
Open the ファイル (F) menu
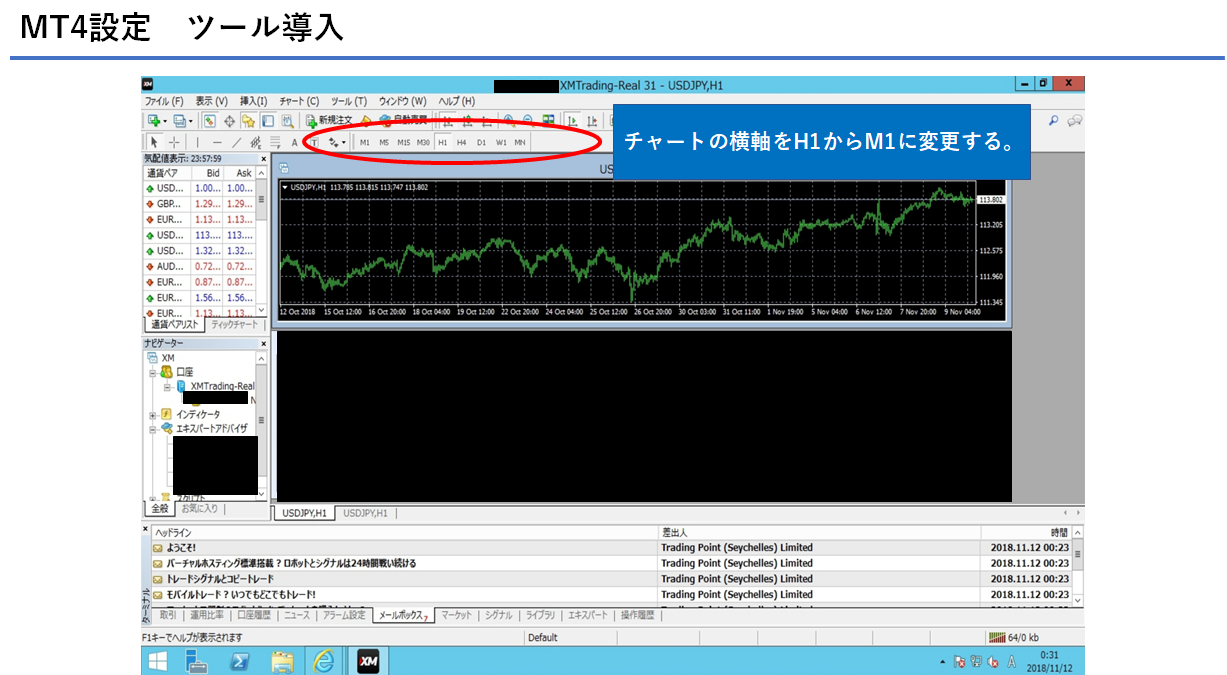pos(164,101)
